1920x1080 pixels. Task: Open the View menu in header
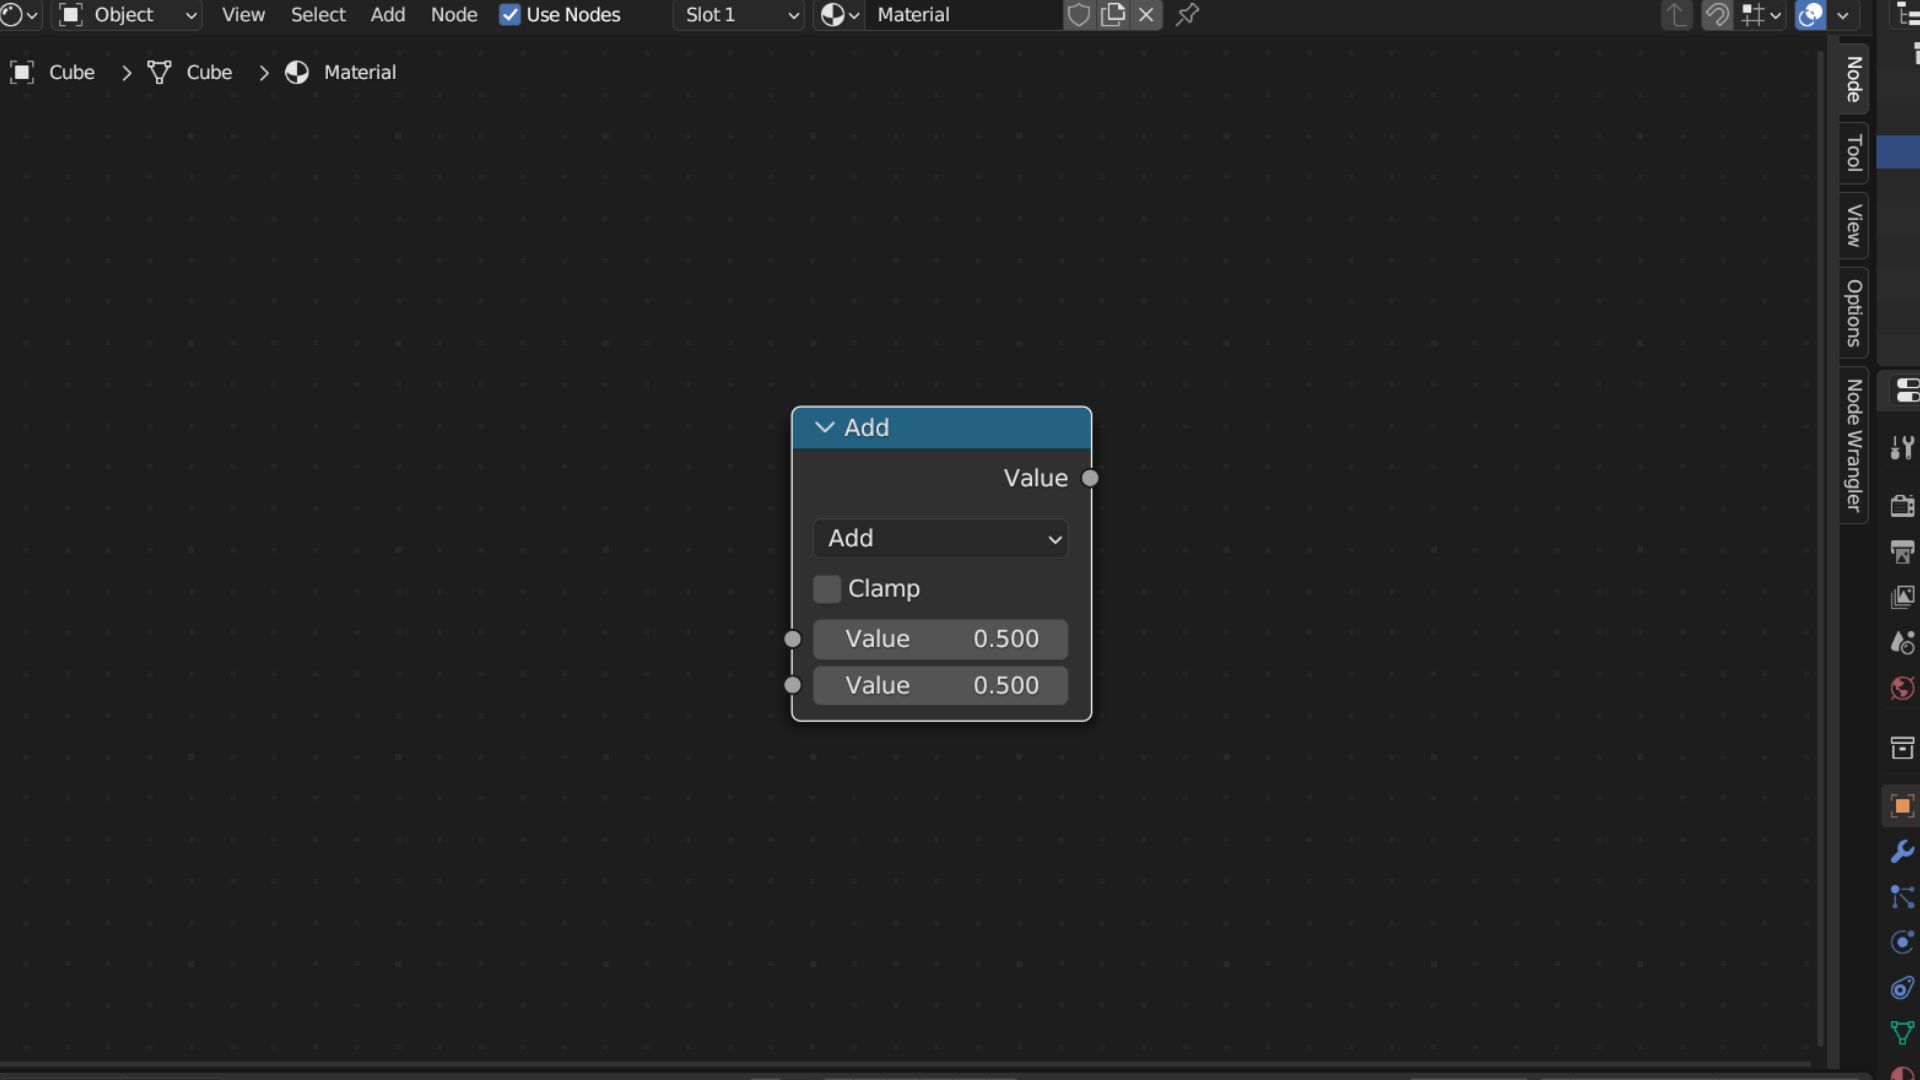point(243,15)
